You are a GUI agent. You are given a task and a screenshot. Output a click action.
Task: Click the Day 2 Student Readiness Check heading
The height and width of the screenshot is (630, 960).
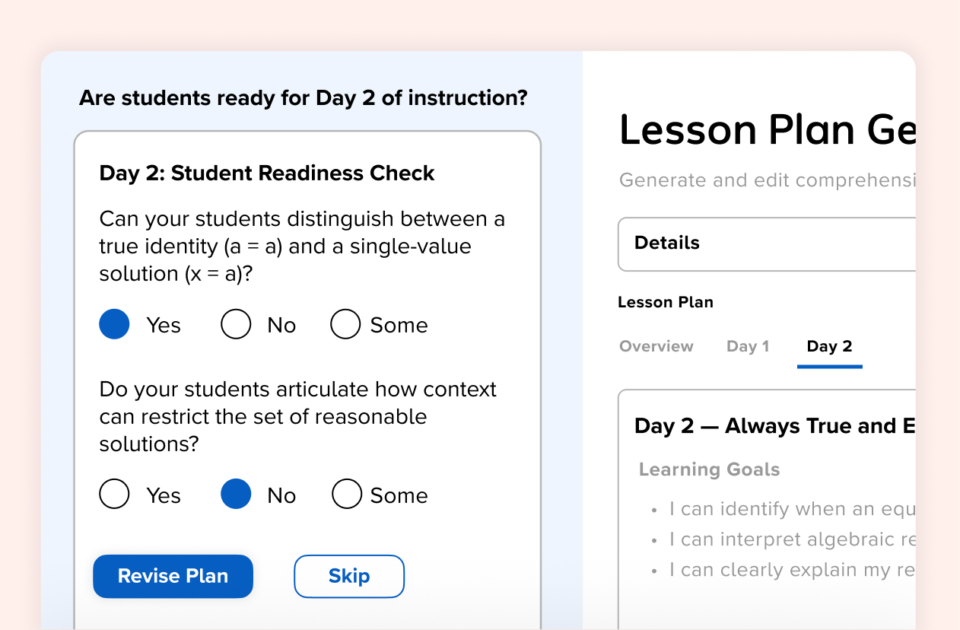click(266, 173)
